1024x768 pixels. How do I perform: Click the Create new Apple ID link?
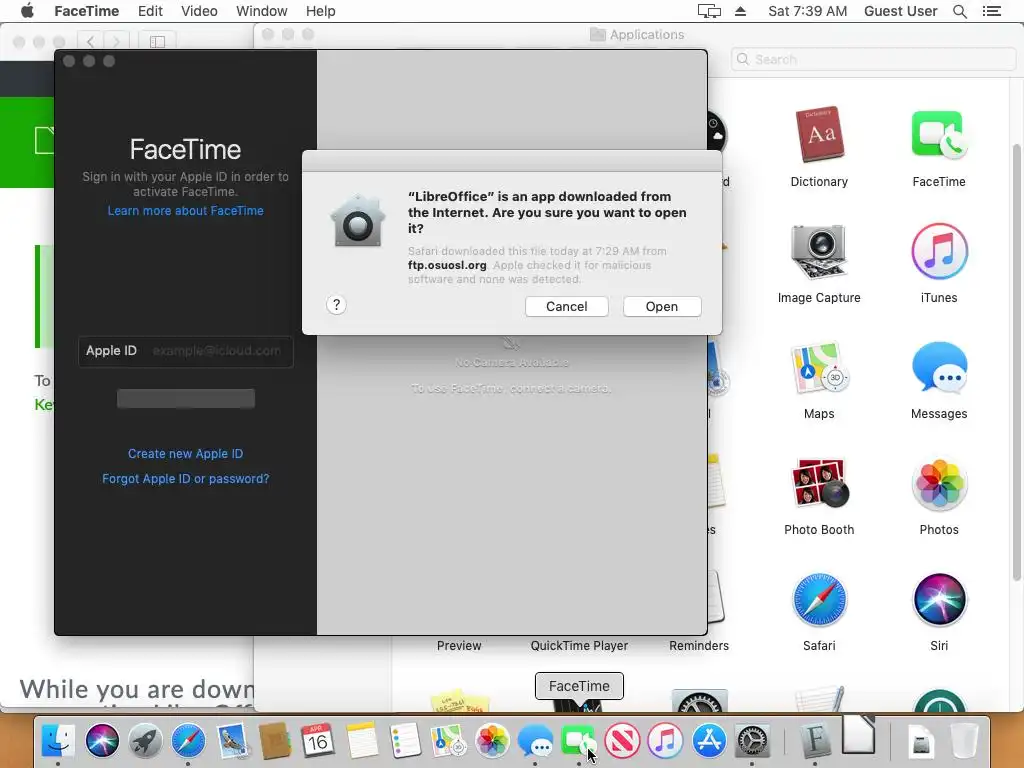185,453
